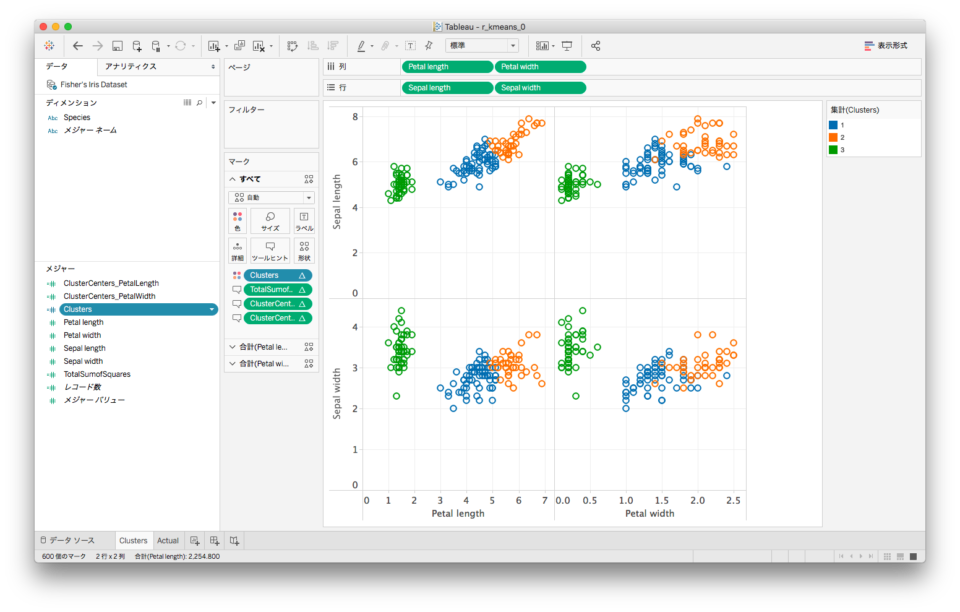
Task: Open 表示形式 (Show Me) panel
Action: (888, 45)
